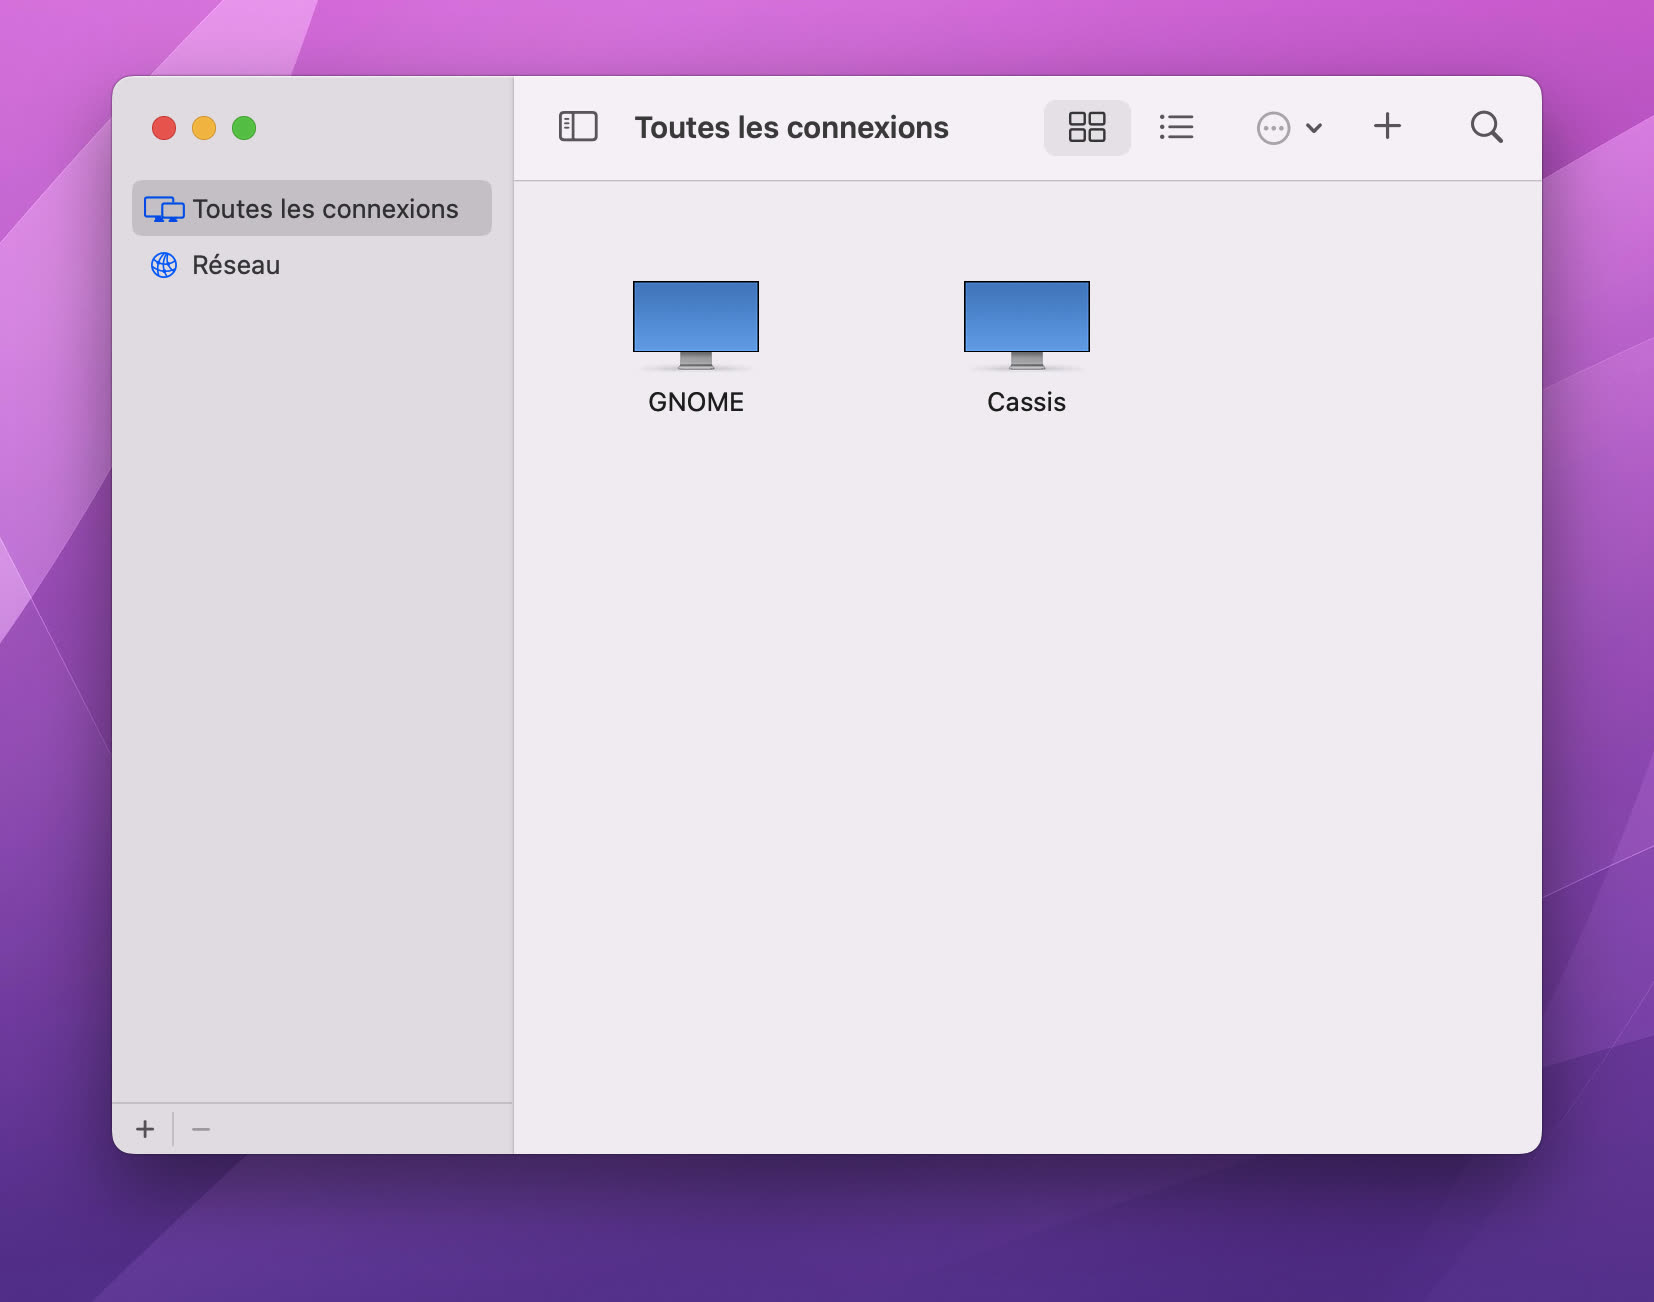Open the view options dropdown arrow
This screenshot has height=1302, width=1654.
tap(1315, 127)
